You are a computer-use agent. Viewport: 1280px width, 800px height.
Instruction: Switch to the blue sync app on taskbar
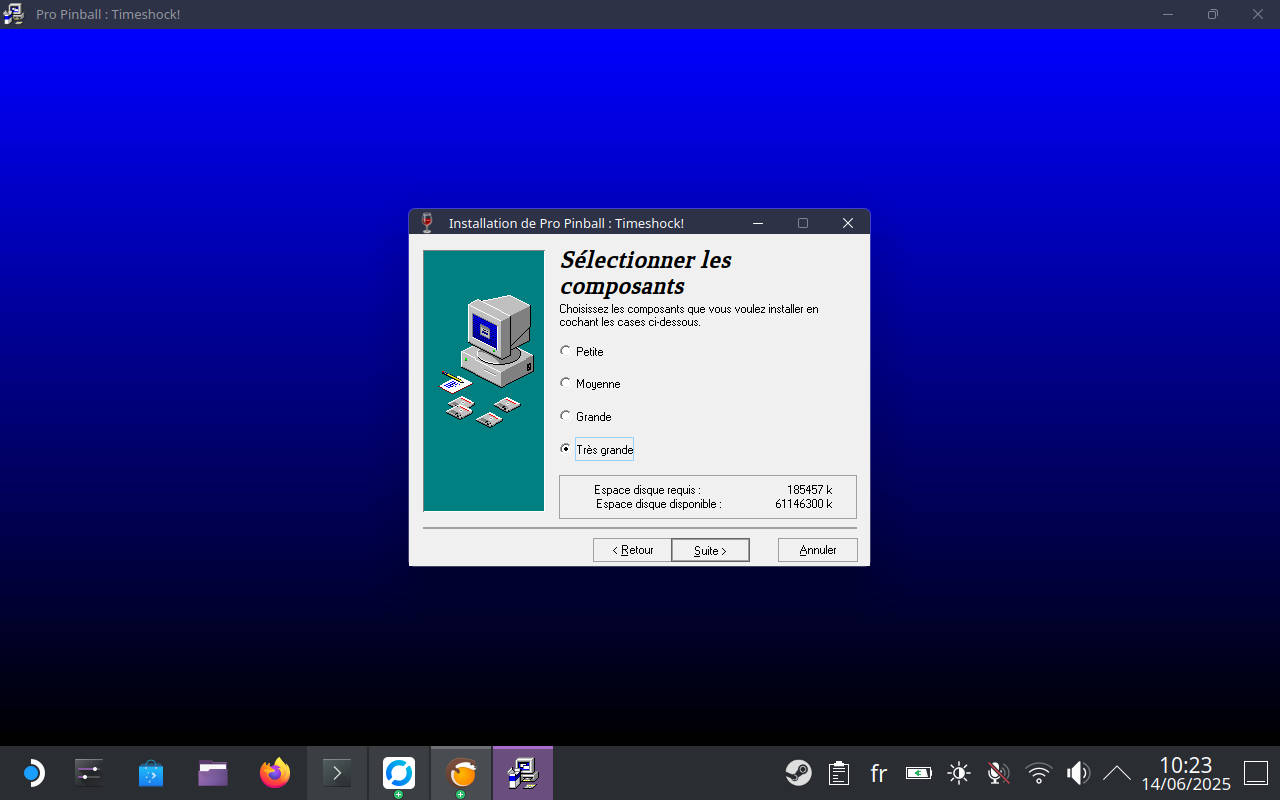point(399,773)
